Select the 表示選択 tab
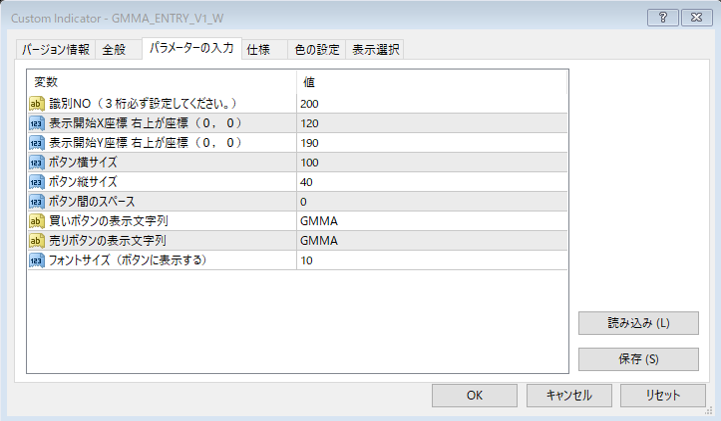721x421 pixels. coord(375,50)
